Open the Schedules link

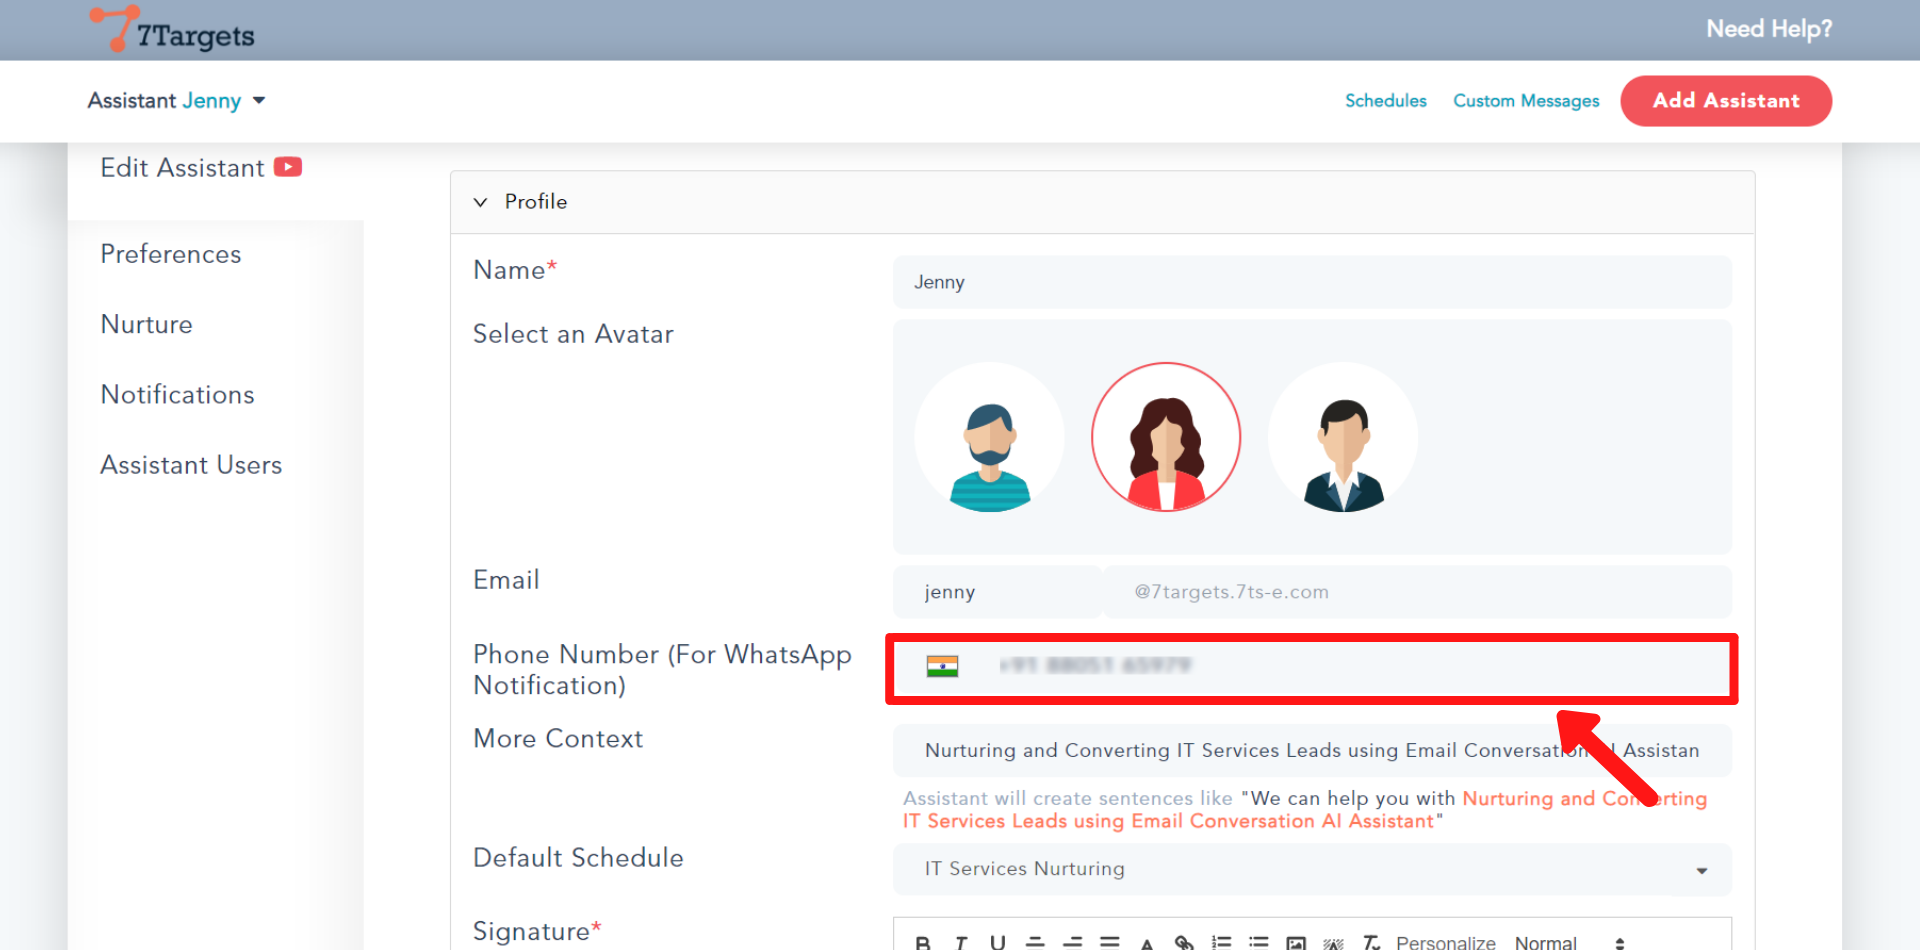click(1385, 101)
